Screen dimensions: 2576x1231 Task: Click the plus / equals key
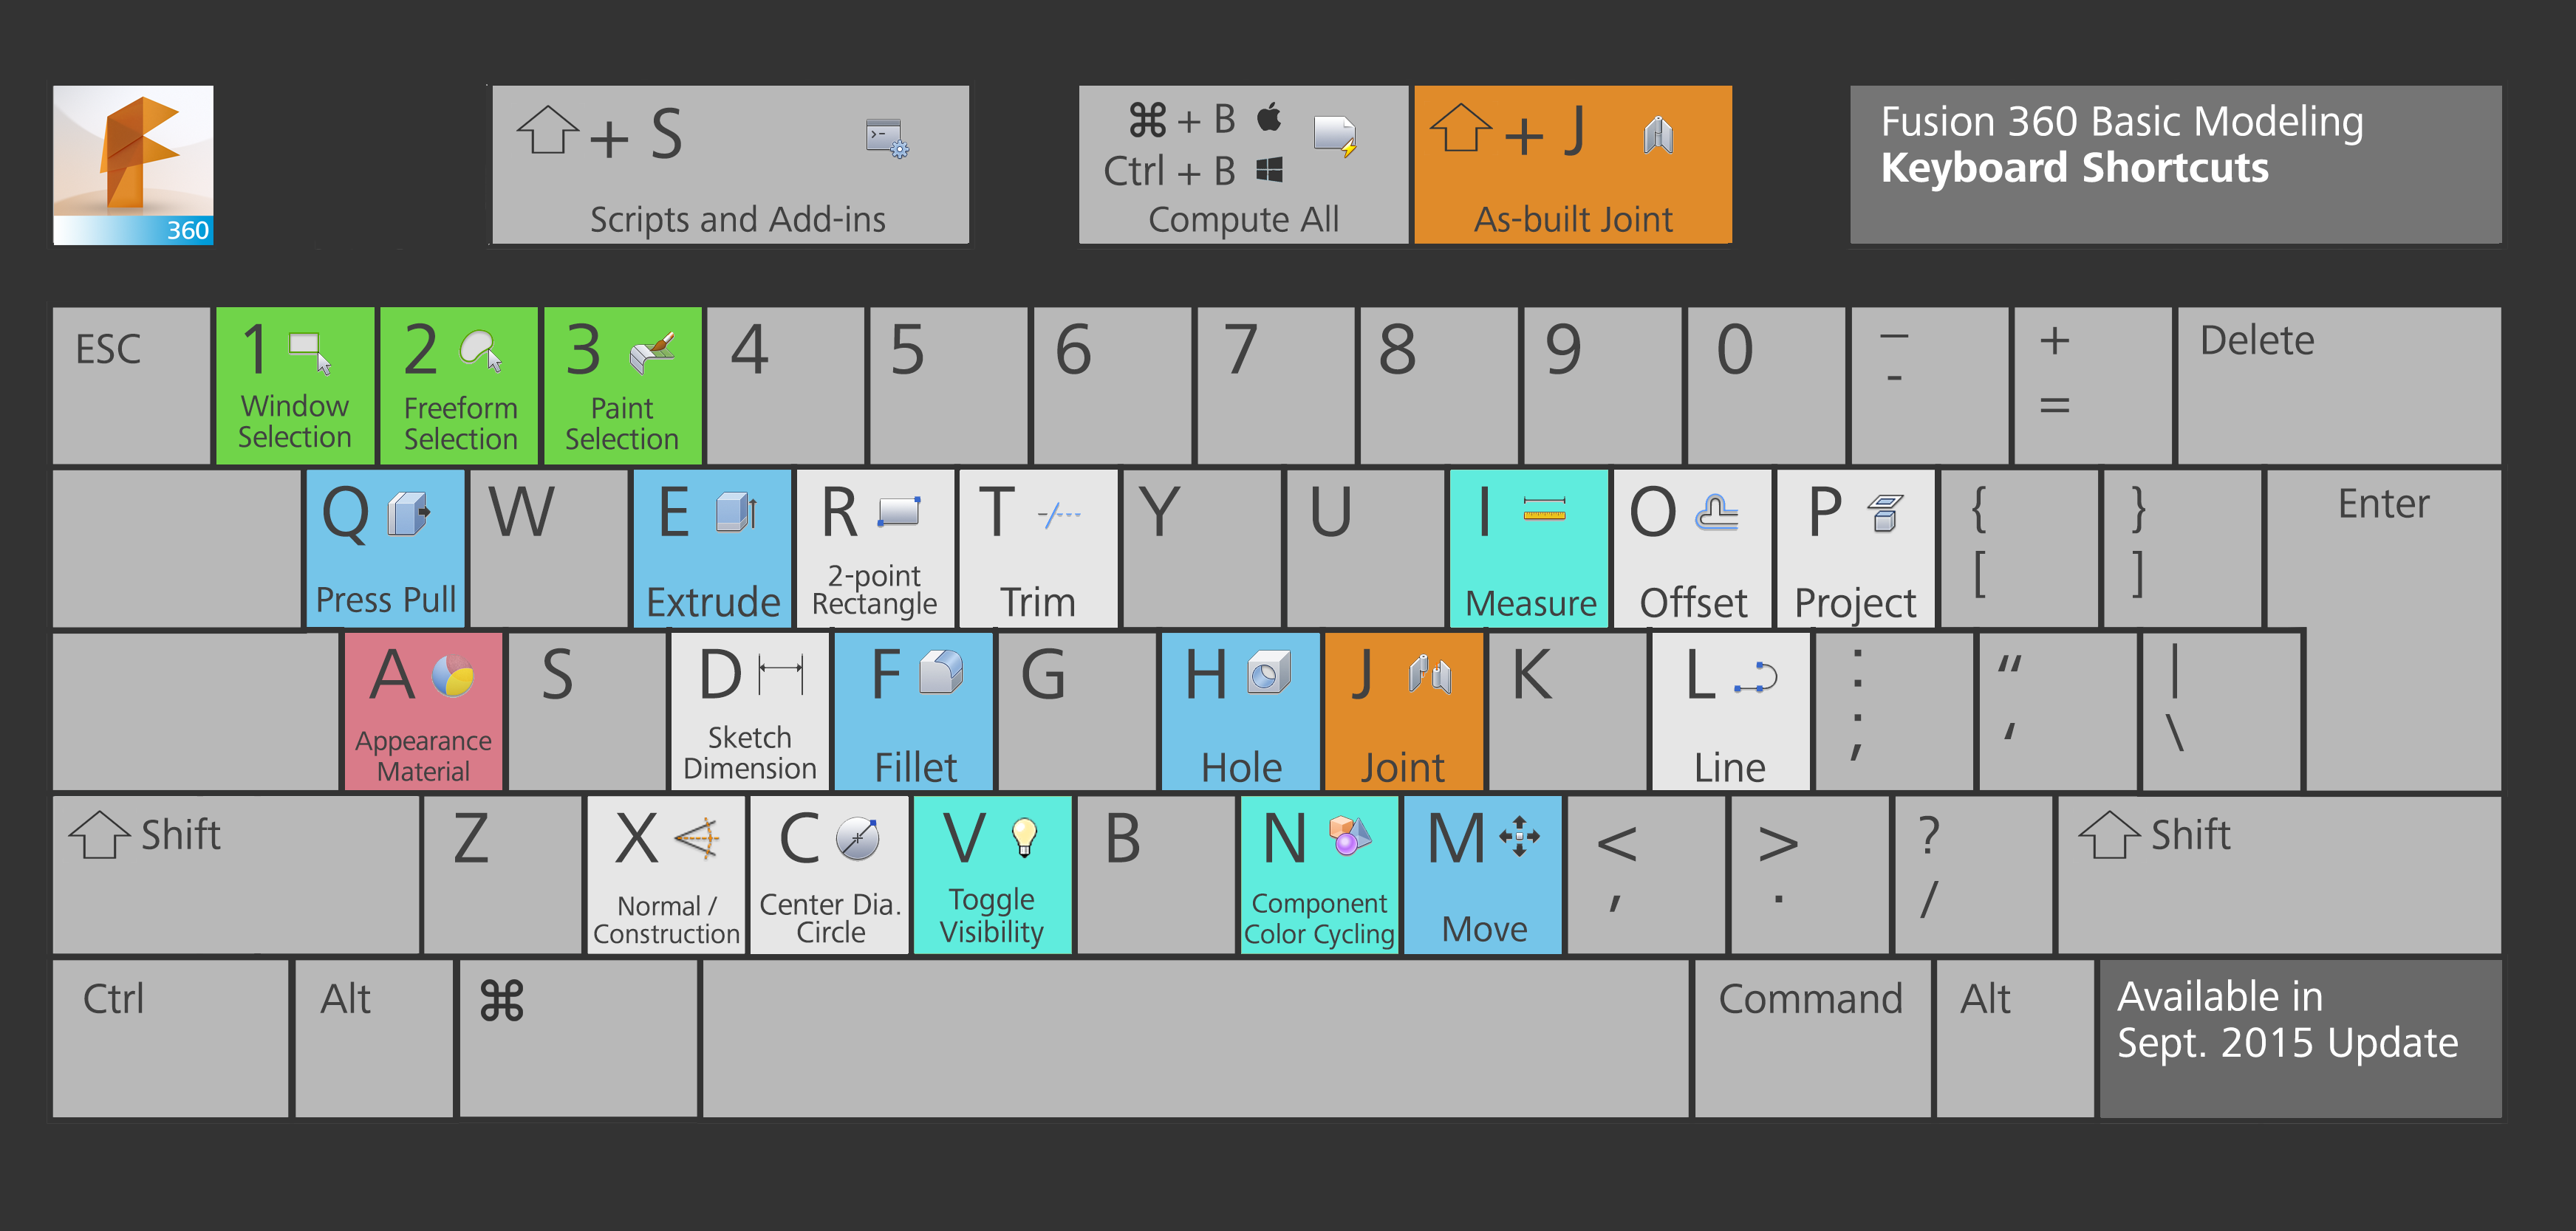[x=2093, y=386]
